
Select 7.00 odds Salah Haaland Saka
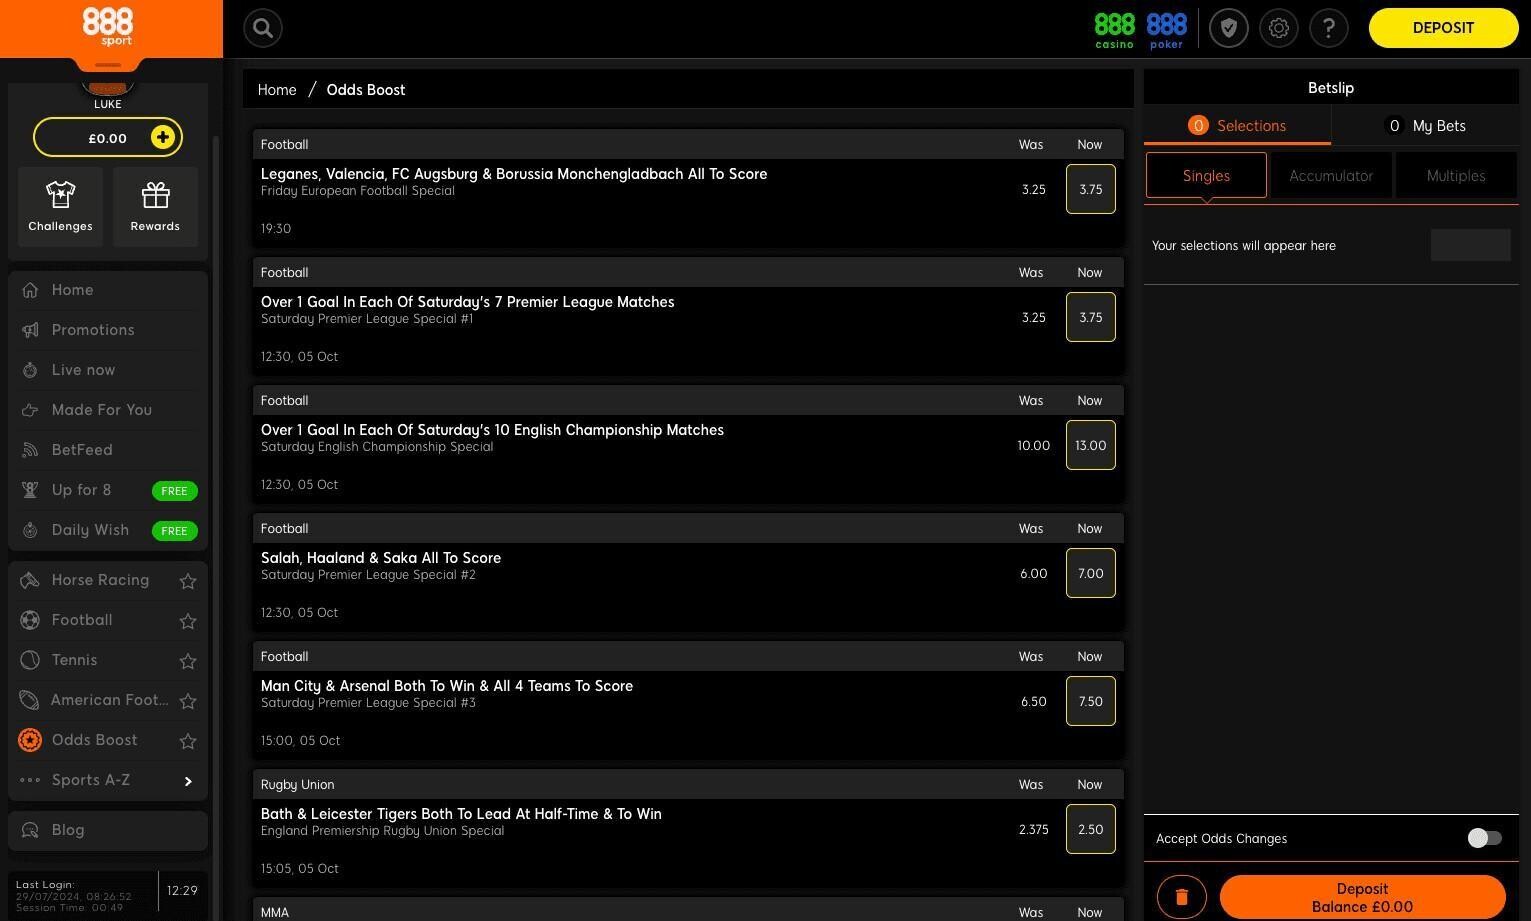tap(1090, 573)
